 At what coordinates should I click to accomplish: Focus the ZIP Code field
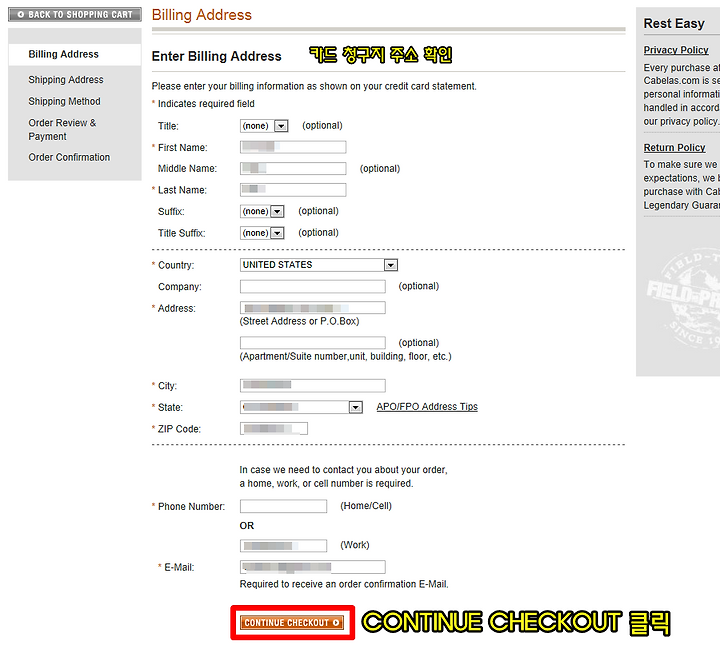coord(274,429)
